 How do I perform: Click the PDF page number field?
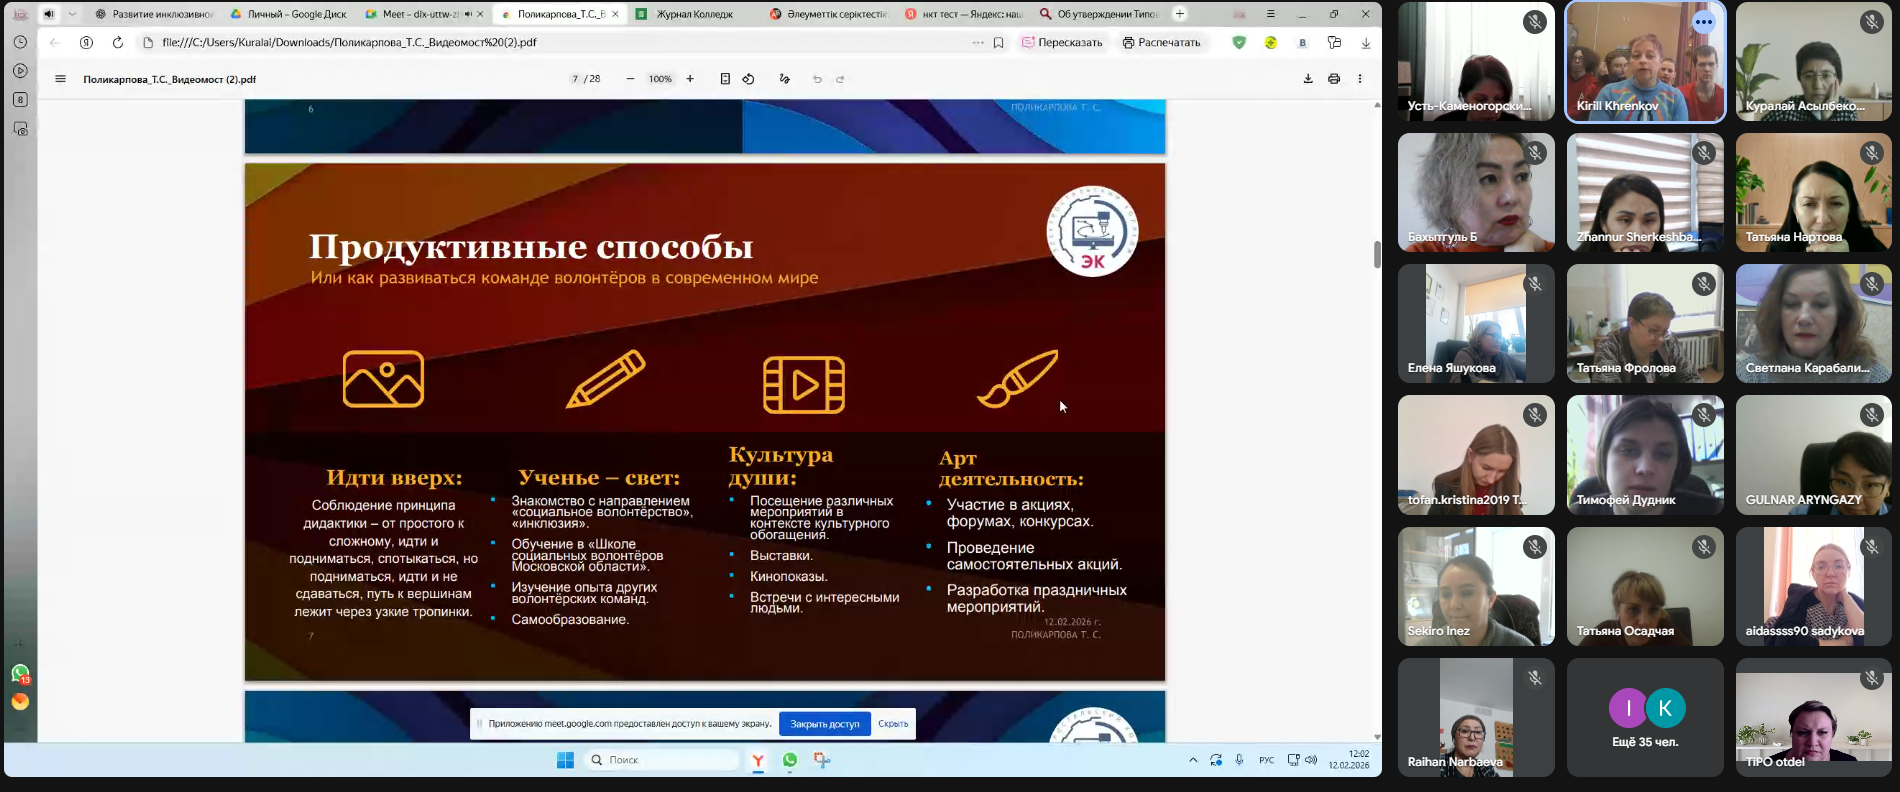click(575, 79)
